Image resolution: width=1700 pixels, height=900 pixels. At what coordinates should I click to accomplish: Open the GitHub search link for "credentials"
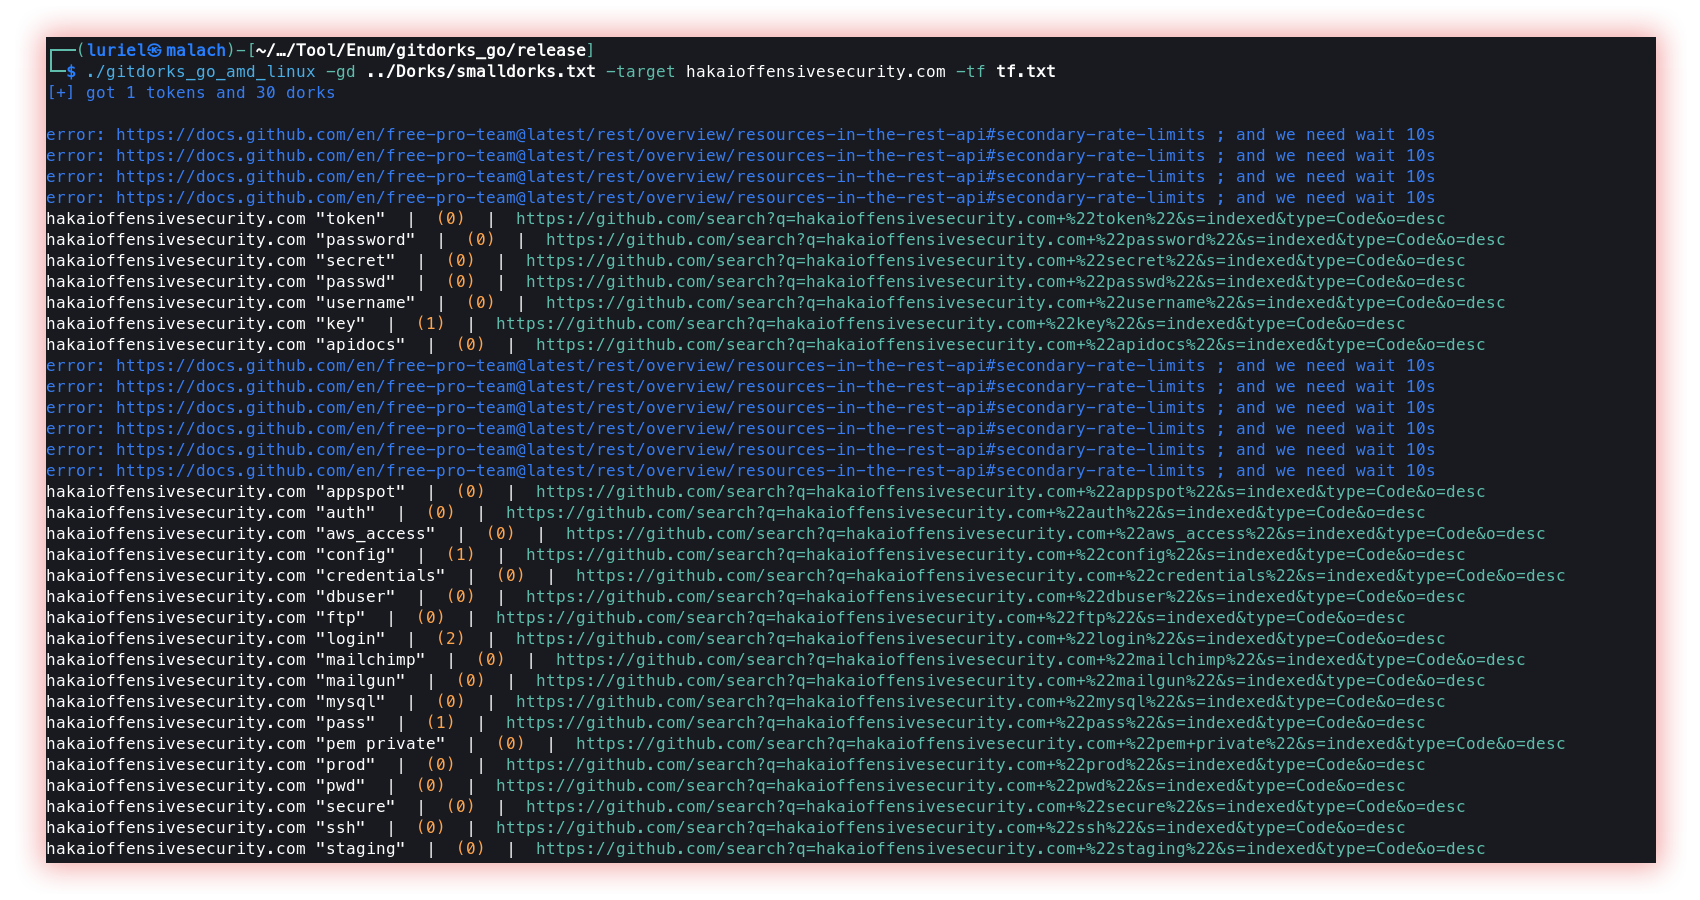pyautogui.click(x=1070, y=576)
